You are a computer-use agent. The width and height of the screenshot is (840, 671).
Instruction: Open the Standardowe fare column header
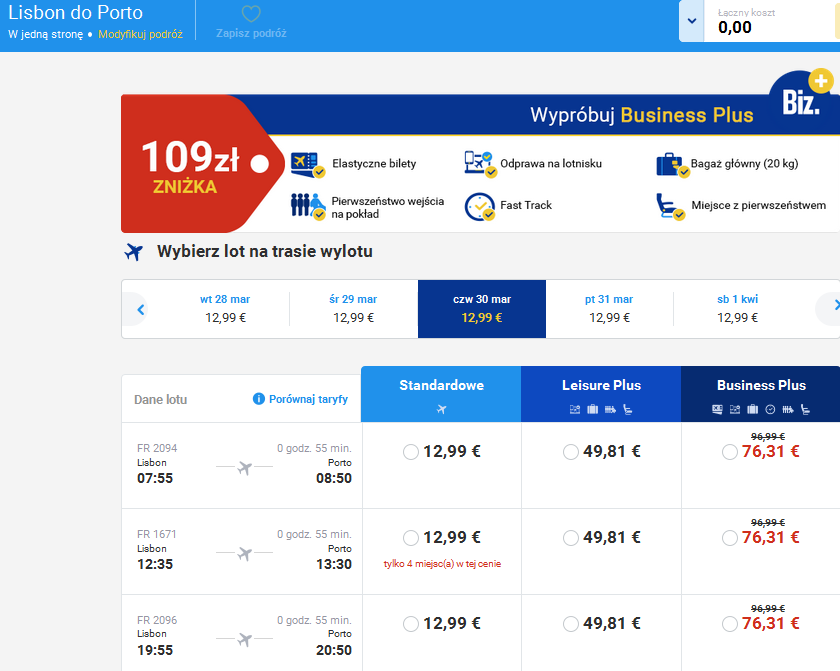[x=441, y=394]
